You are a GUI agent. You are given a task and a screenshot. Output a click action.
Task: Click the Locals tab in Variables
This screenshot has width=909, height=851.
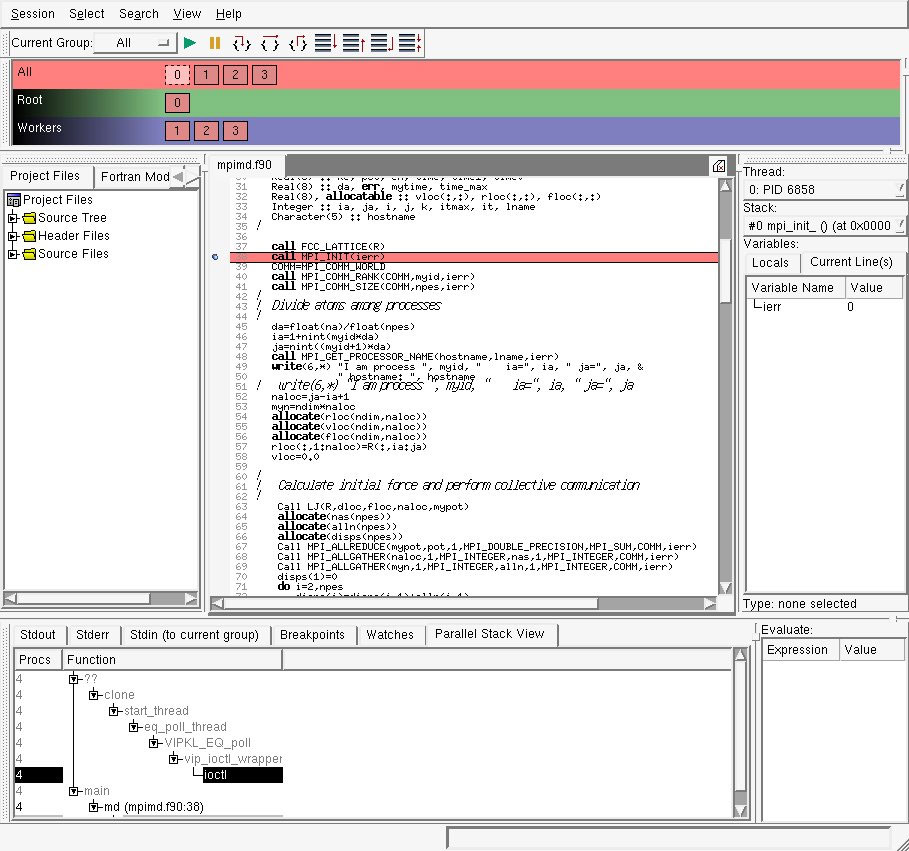[770, 262]
